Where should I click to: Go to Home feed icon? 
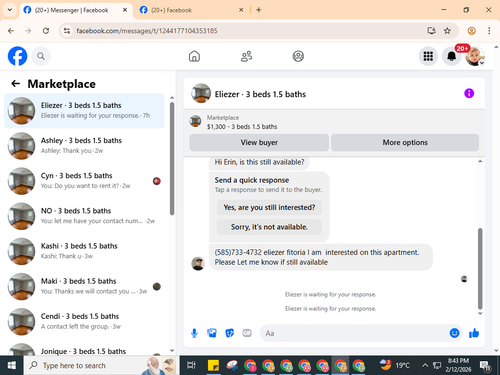tap(194, 56)
